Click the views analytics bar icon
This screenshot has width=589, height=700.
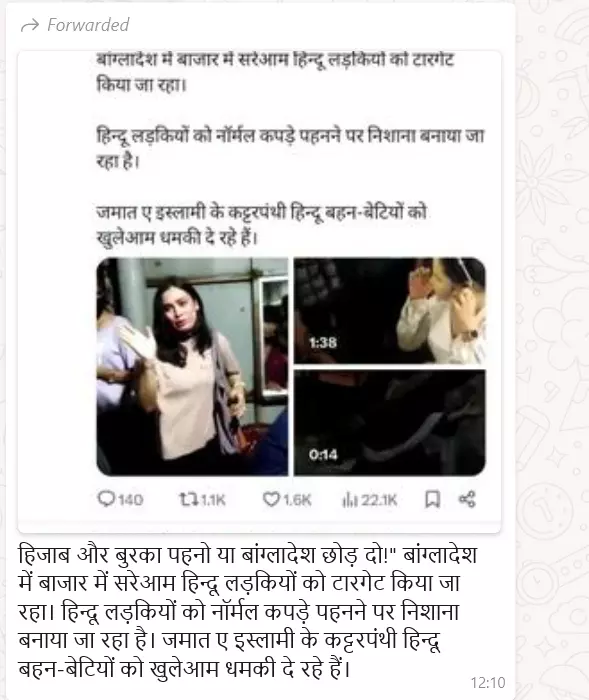350,500
